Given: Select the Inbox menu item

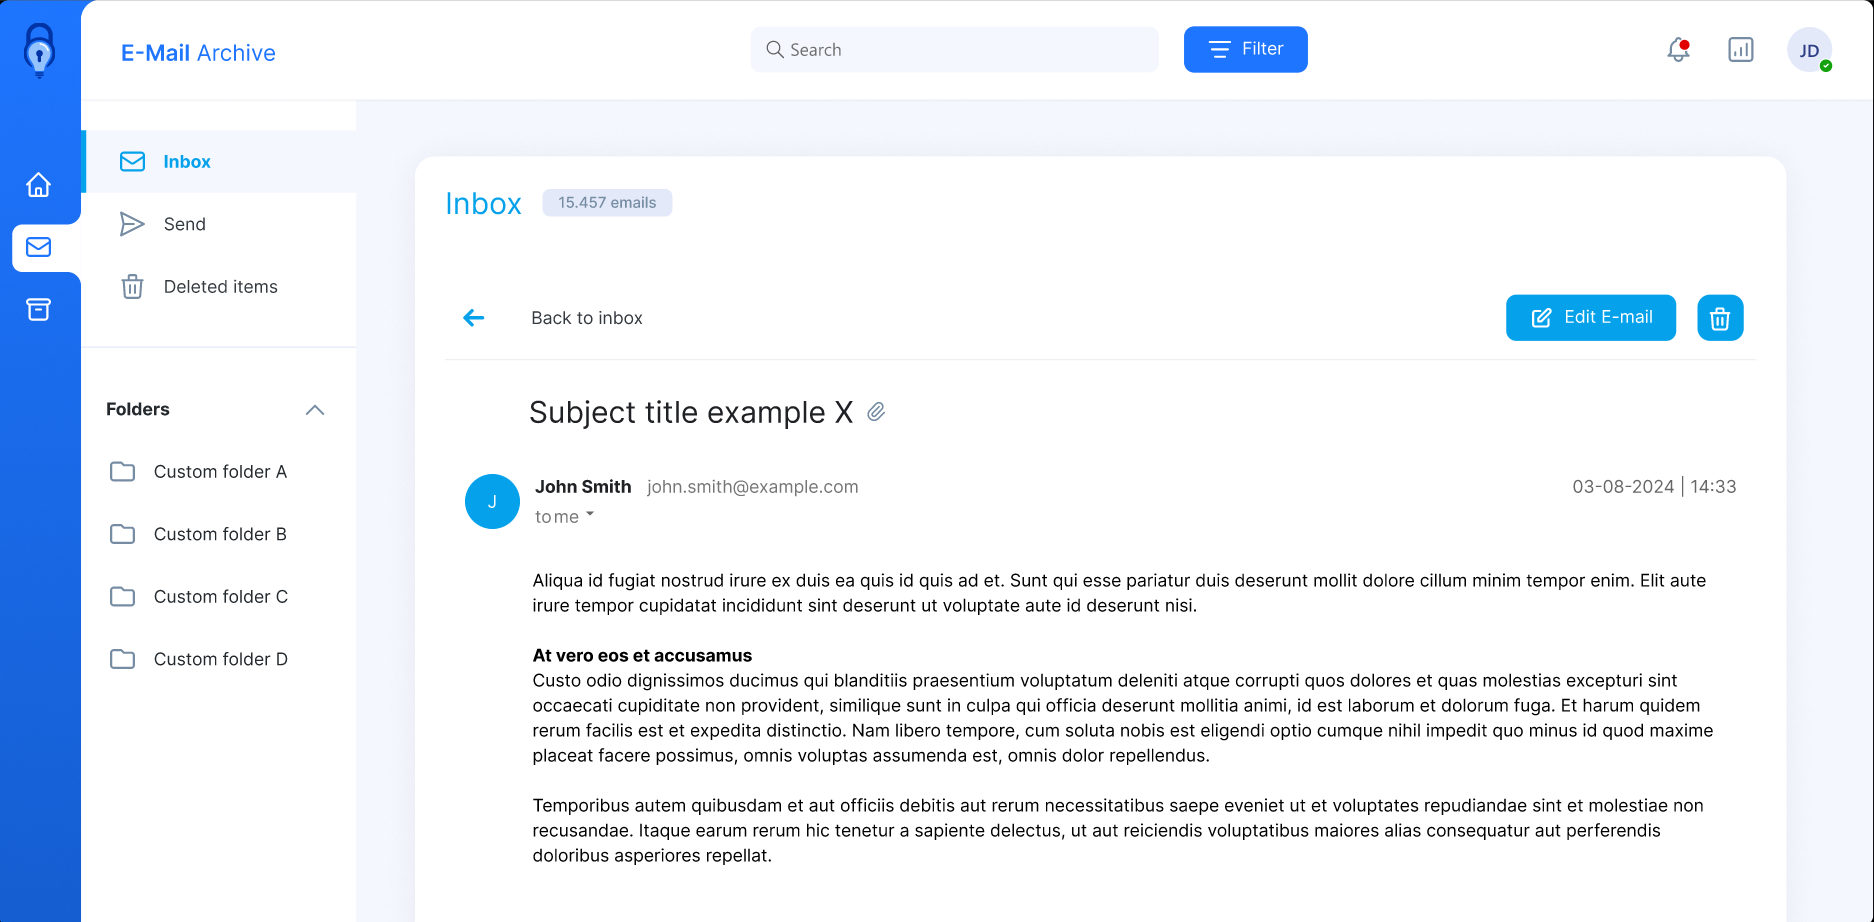Looking at the screenshot, I should (x=219, y=162).
